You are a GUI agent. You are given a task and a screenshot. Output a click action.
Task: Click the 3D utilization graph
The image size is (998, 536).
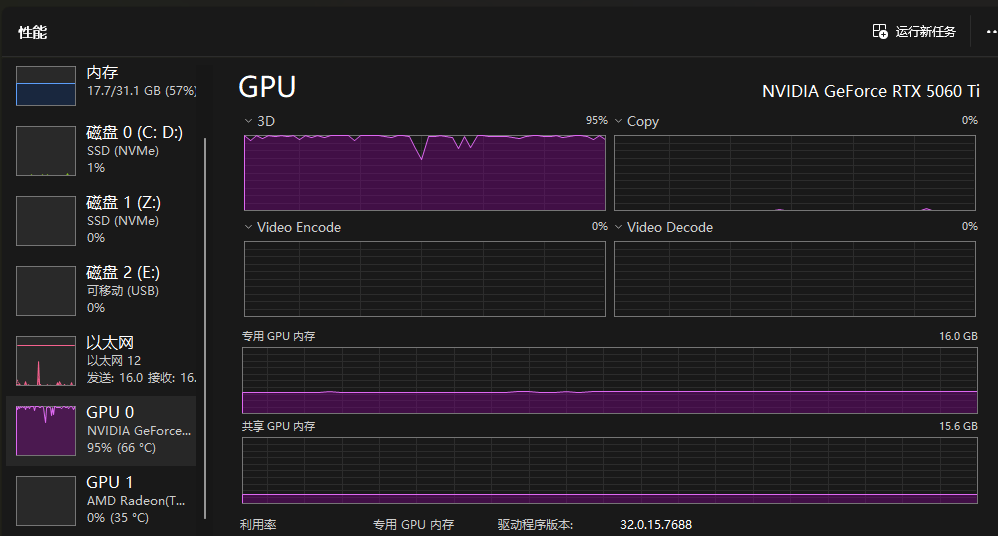tap(425, 172)
